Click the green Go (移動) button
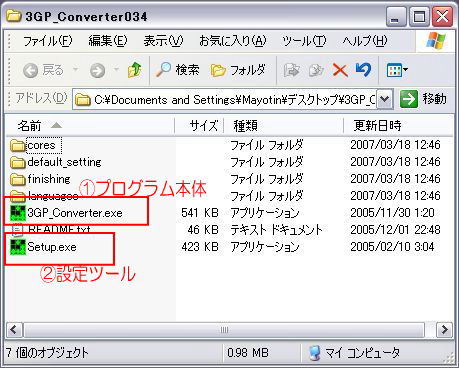The width and height of the screenshot is (459, 368). click(x=423, y=99)
